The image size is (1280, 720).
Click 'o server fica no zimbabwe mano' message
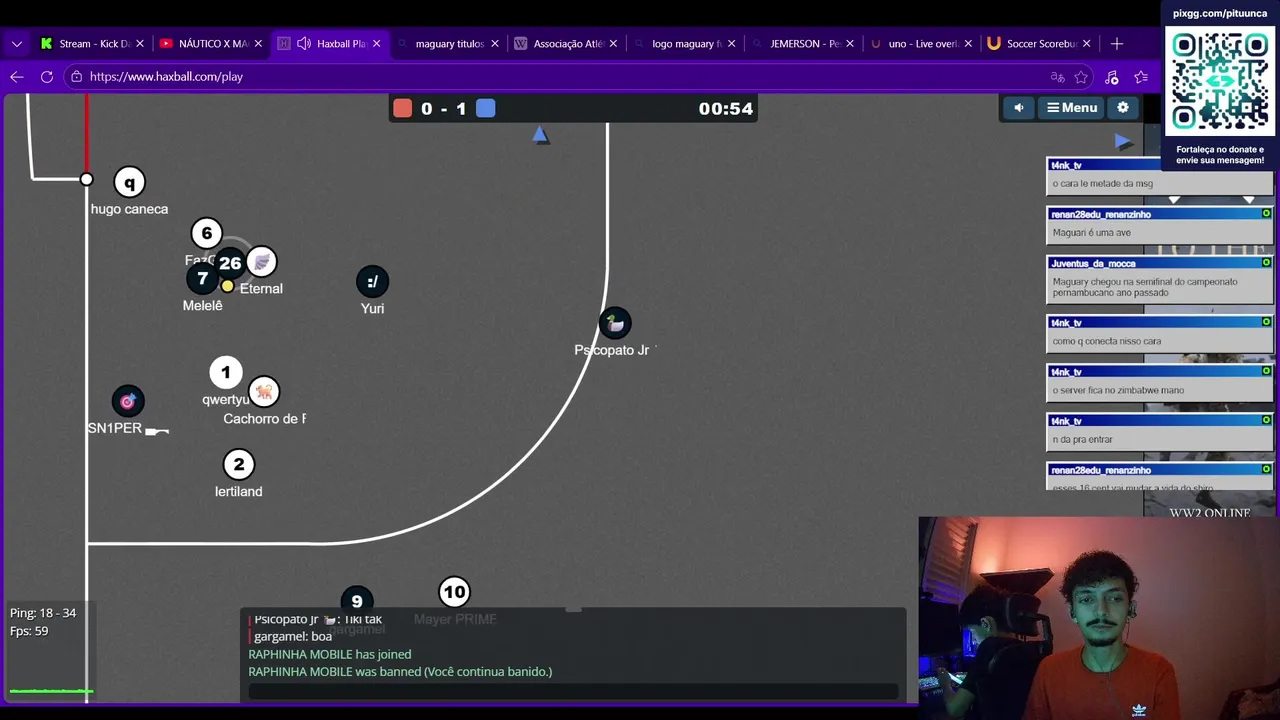pos(1160,383)
